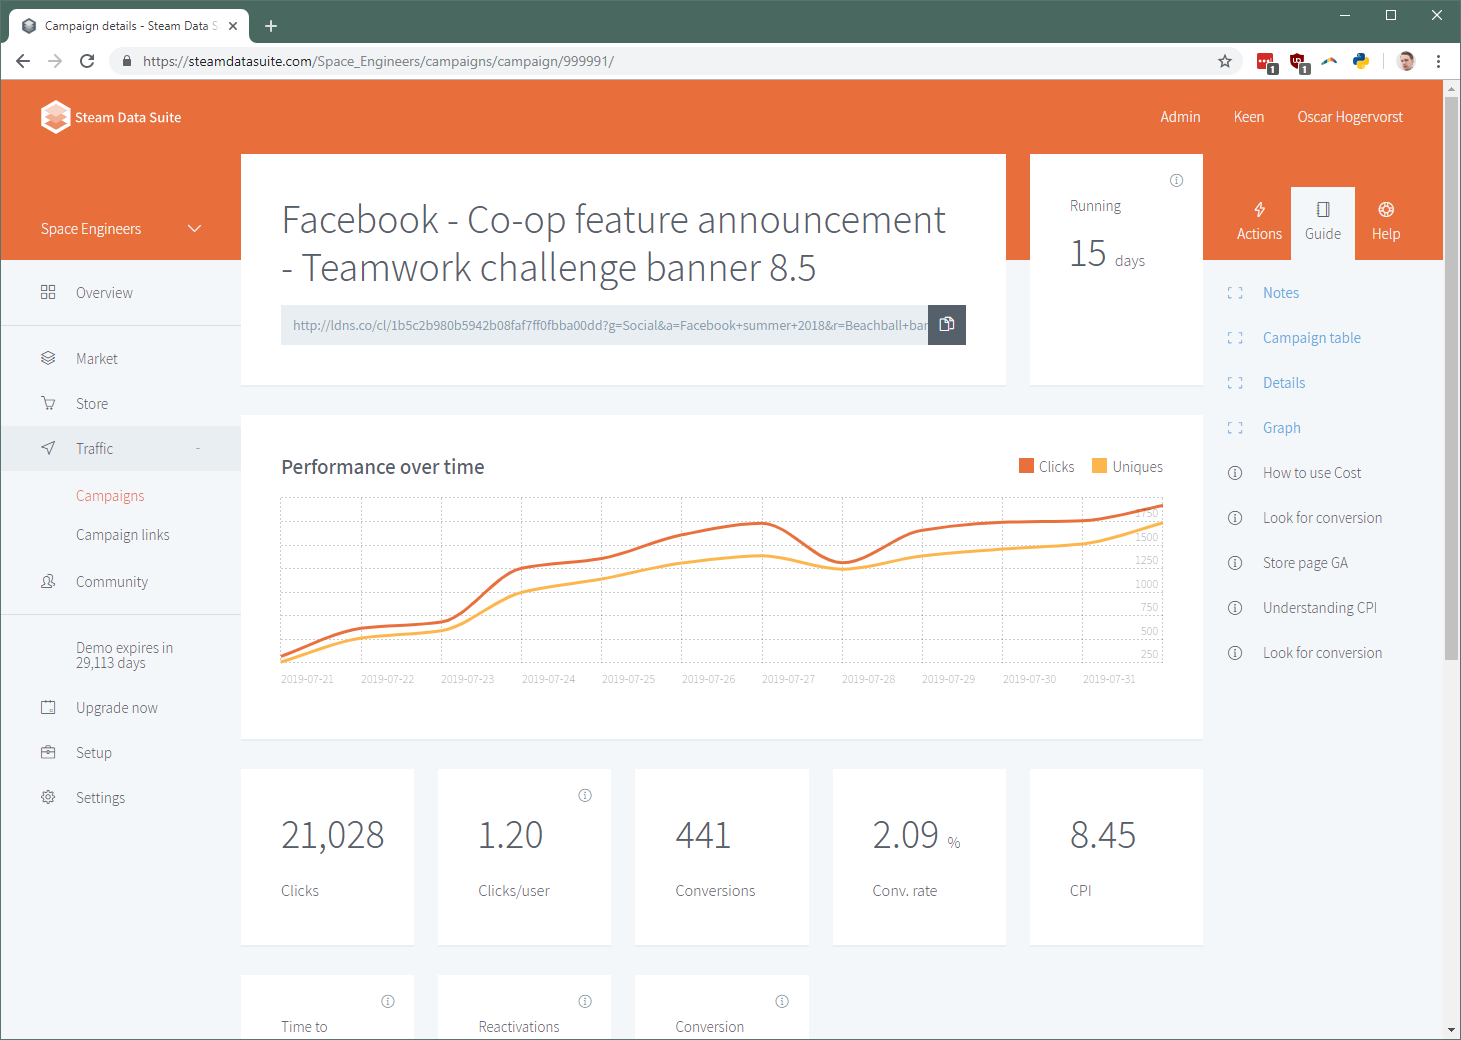Jump to the Details section
This screenshot has width=1461, height=1040.
pos(1284,383)
